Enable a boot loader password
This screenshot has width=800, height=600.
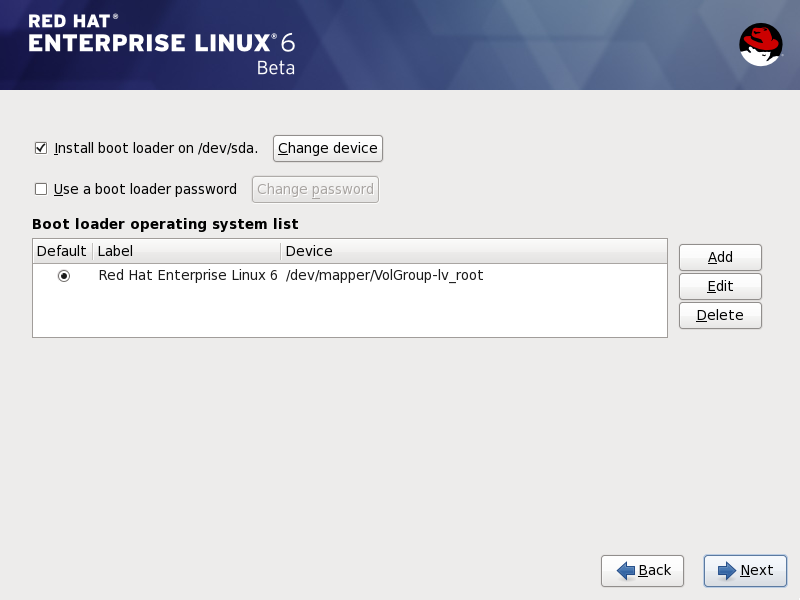click(x=39, y=189)
